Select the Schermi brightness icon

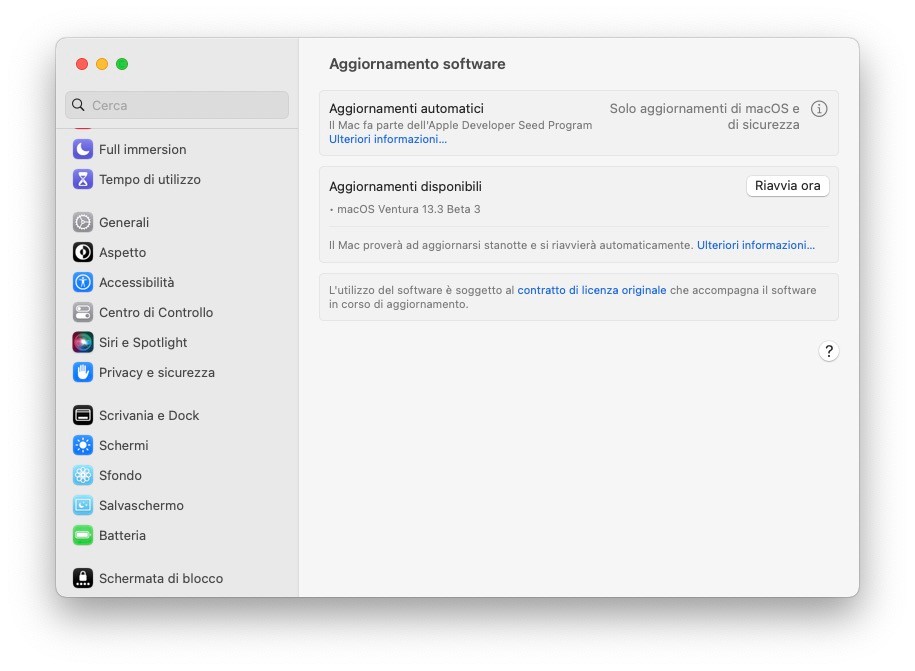82,445
